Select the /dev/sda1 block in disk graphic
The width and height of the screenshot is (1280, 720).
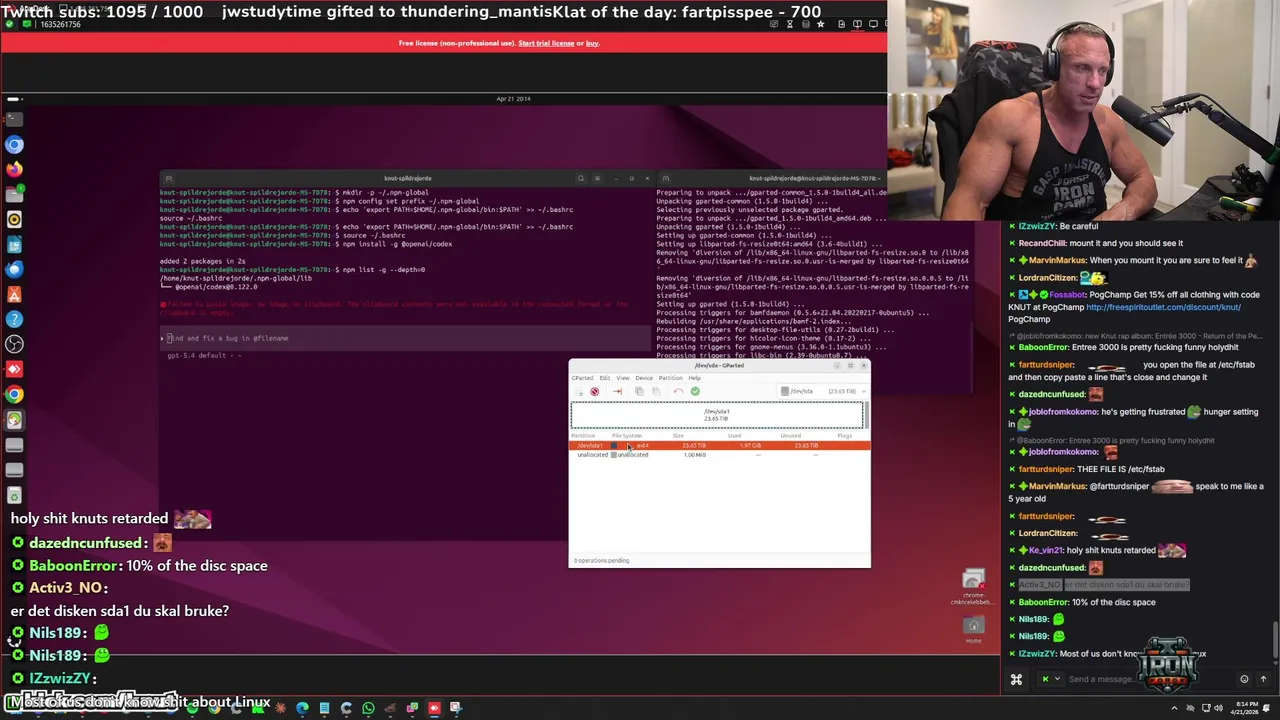tap(717, 415)
